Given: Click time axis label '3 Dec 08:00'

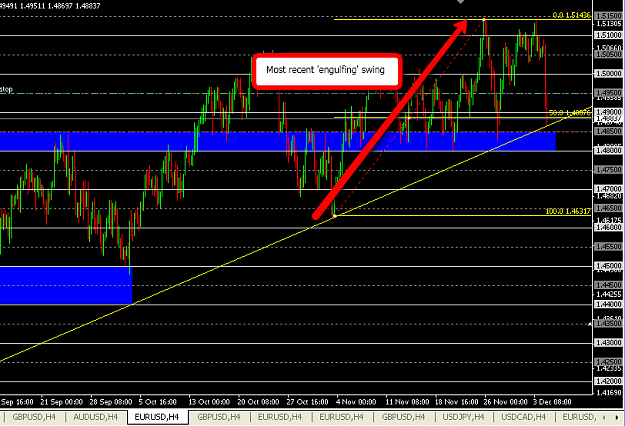Looking at the screenshot, I should coord(552,402).
